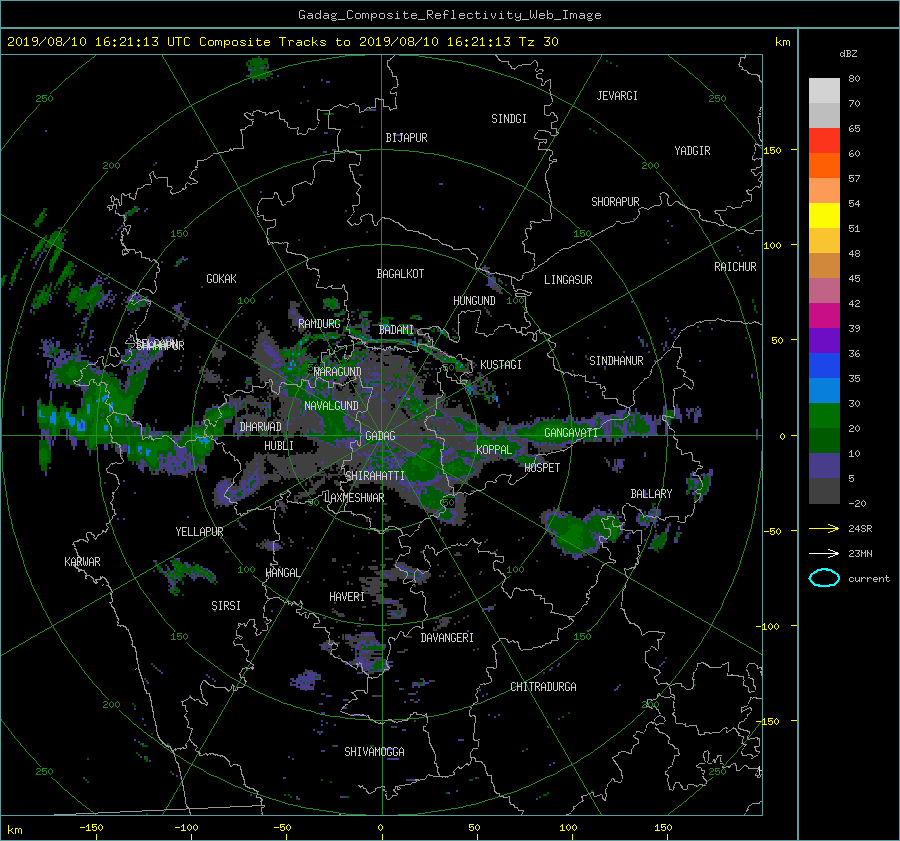Click the GANGAVATI city label
900x841 pixels.
pos(571,433)
